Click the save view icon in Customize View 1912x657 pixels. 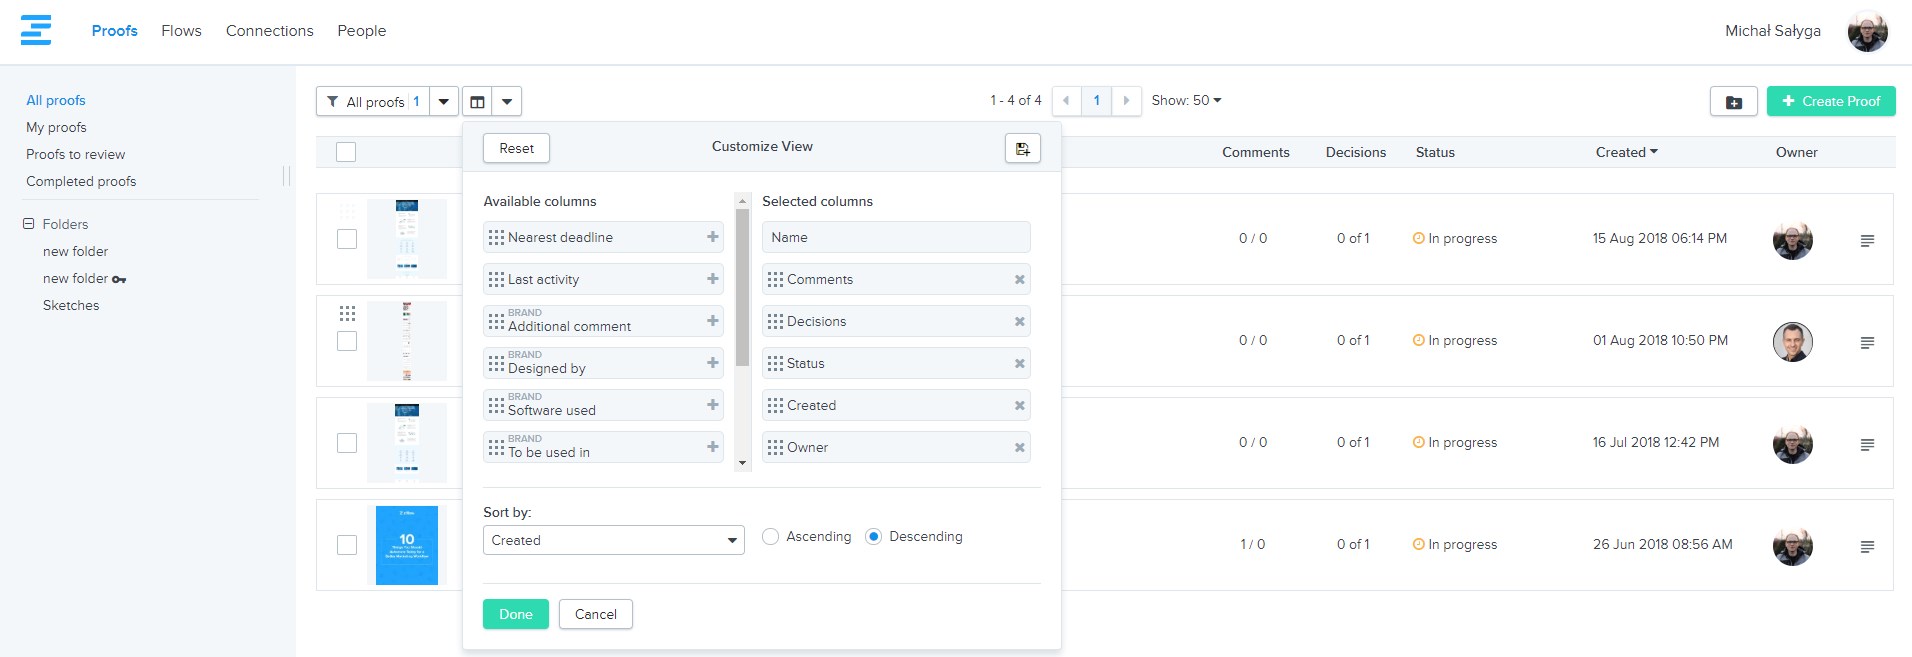pyautogui.click(x=1022, y=148)
